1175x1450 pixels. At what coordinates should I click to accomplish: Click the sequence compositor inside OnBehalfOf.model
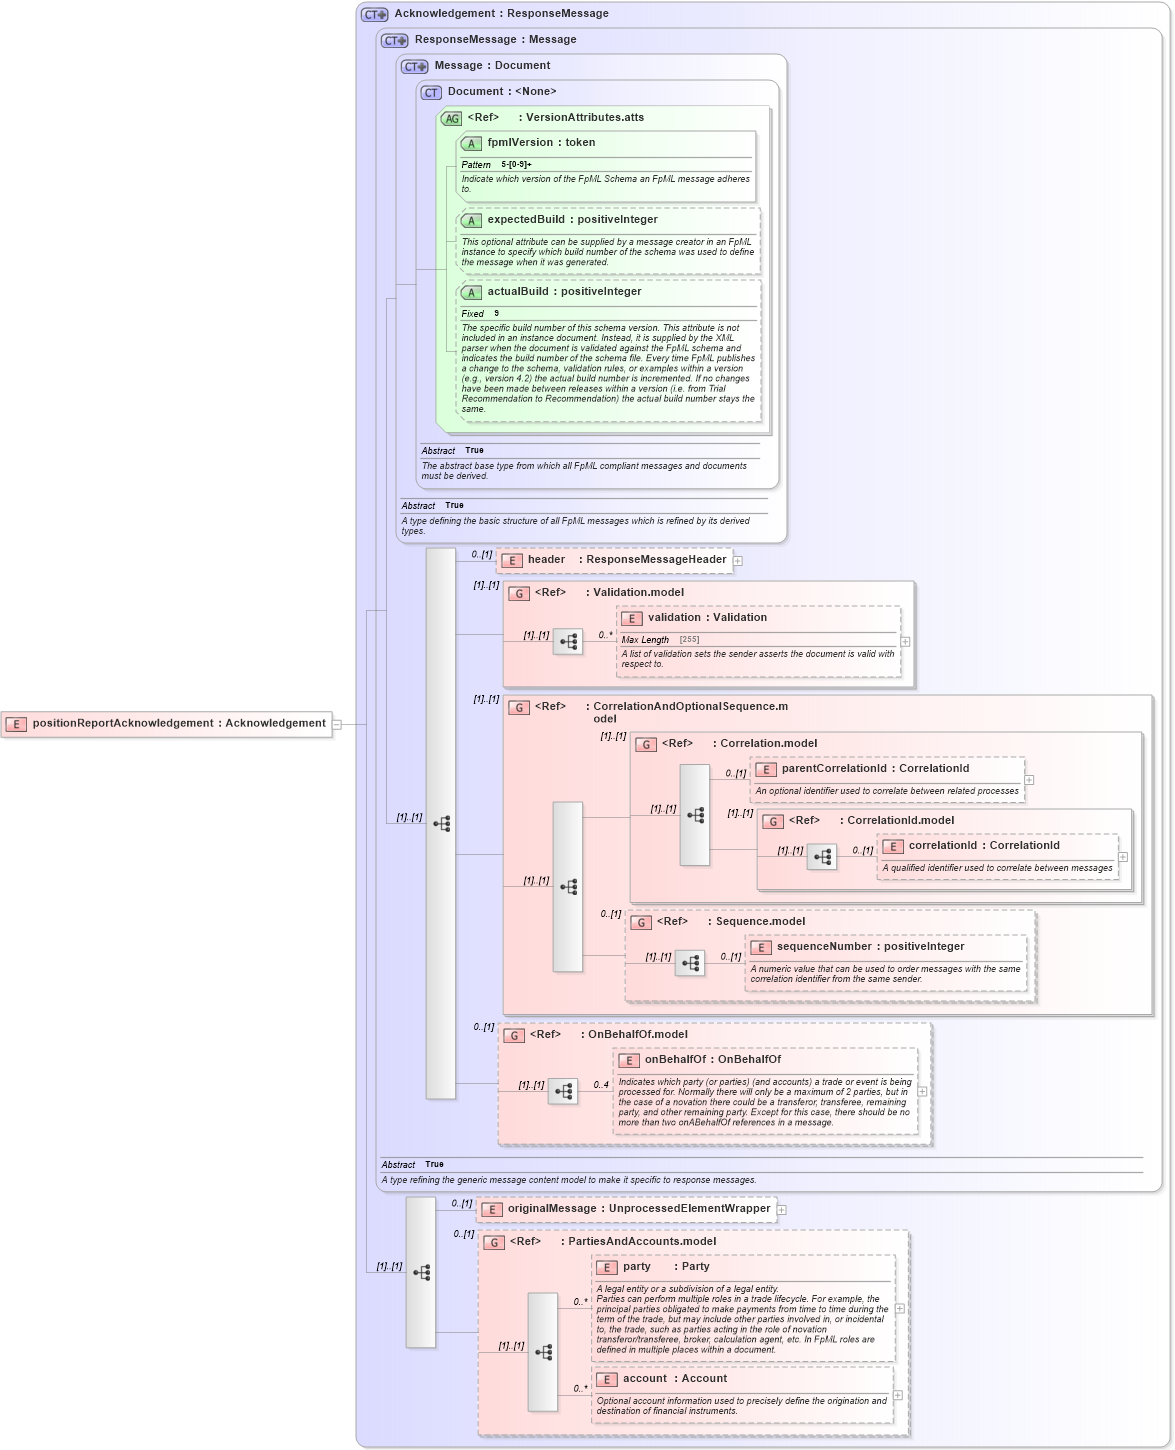(x=563, y=1091)
